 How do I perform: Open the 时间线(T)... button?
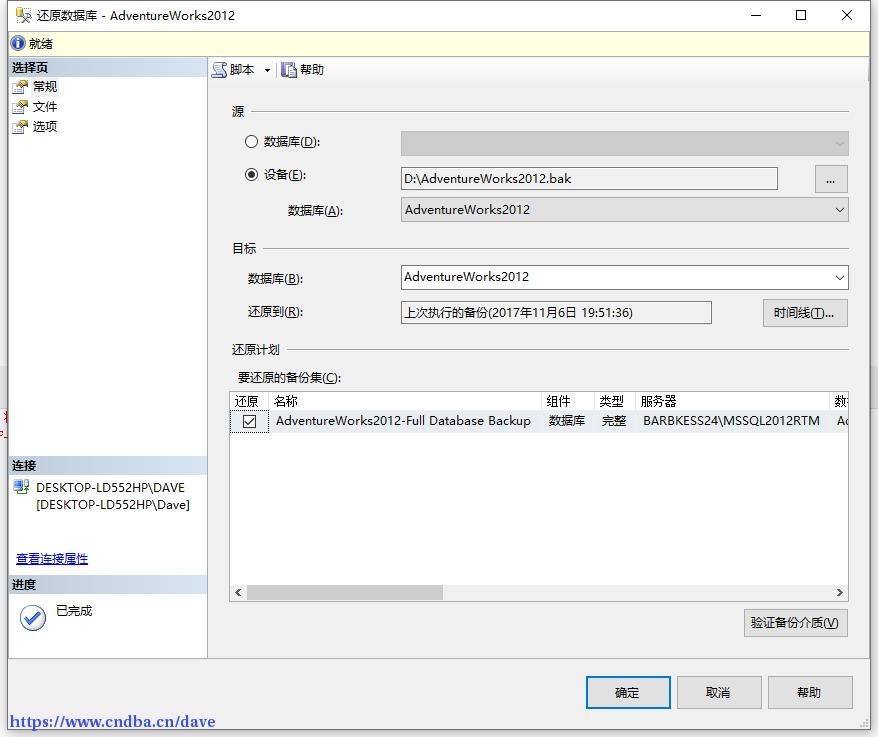coord(805,313)
